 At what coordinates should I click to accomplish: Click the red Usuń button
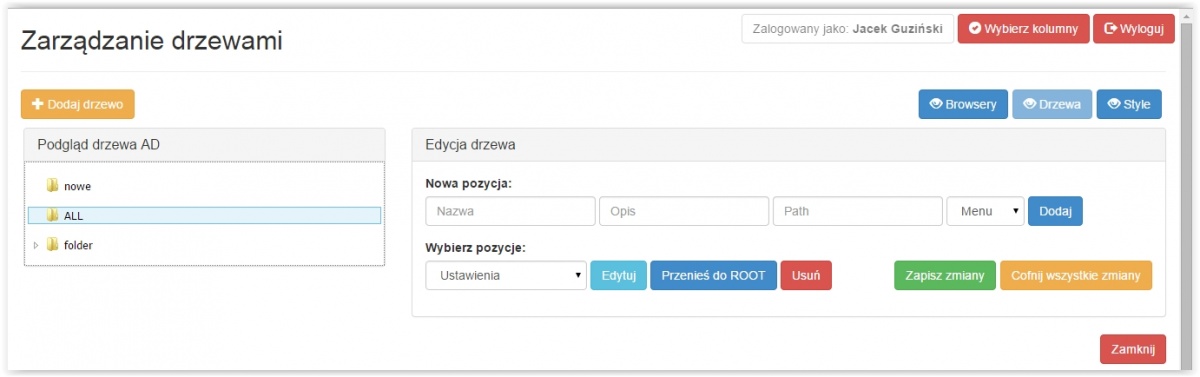(806, 275)
